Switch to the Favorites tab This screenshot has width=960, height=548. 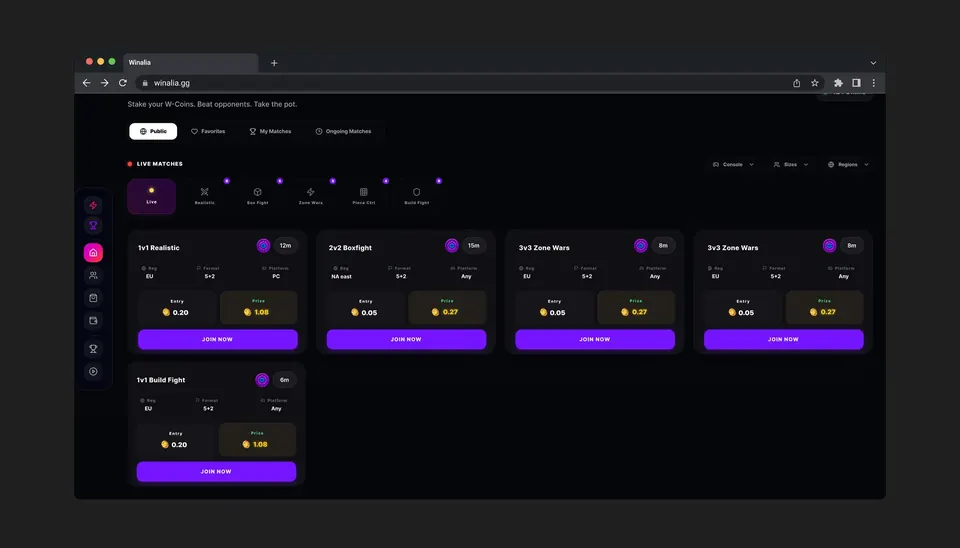pos(208,131)
